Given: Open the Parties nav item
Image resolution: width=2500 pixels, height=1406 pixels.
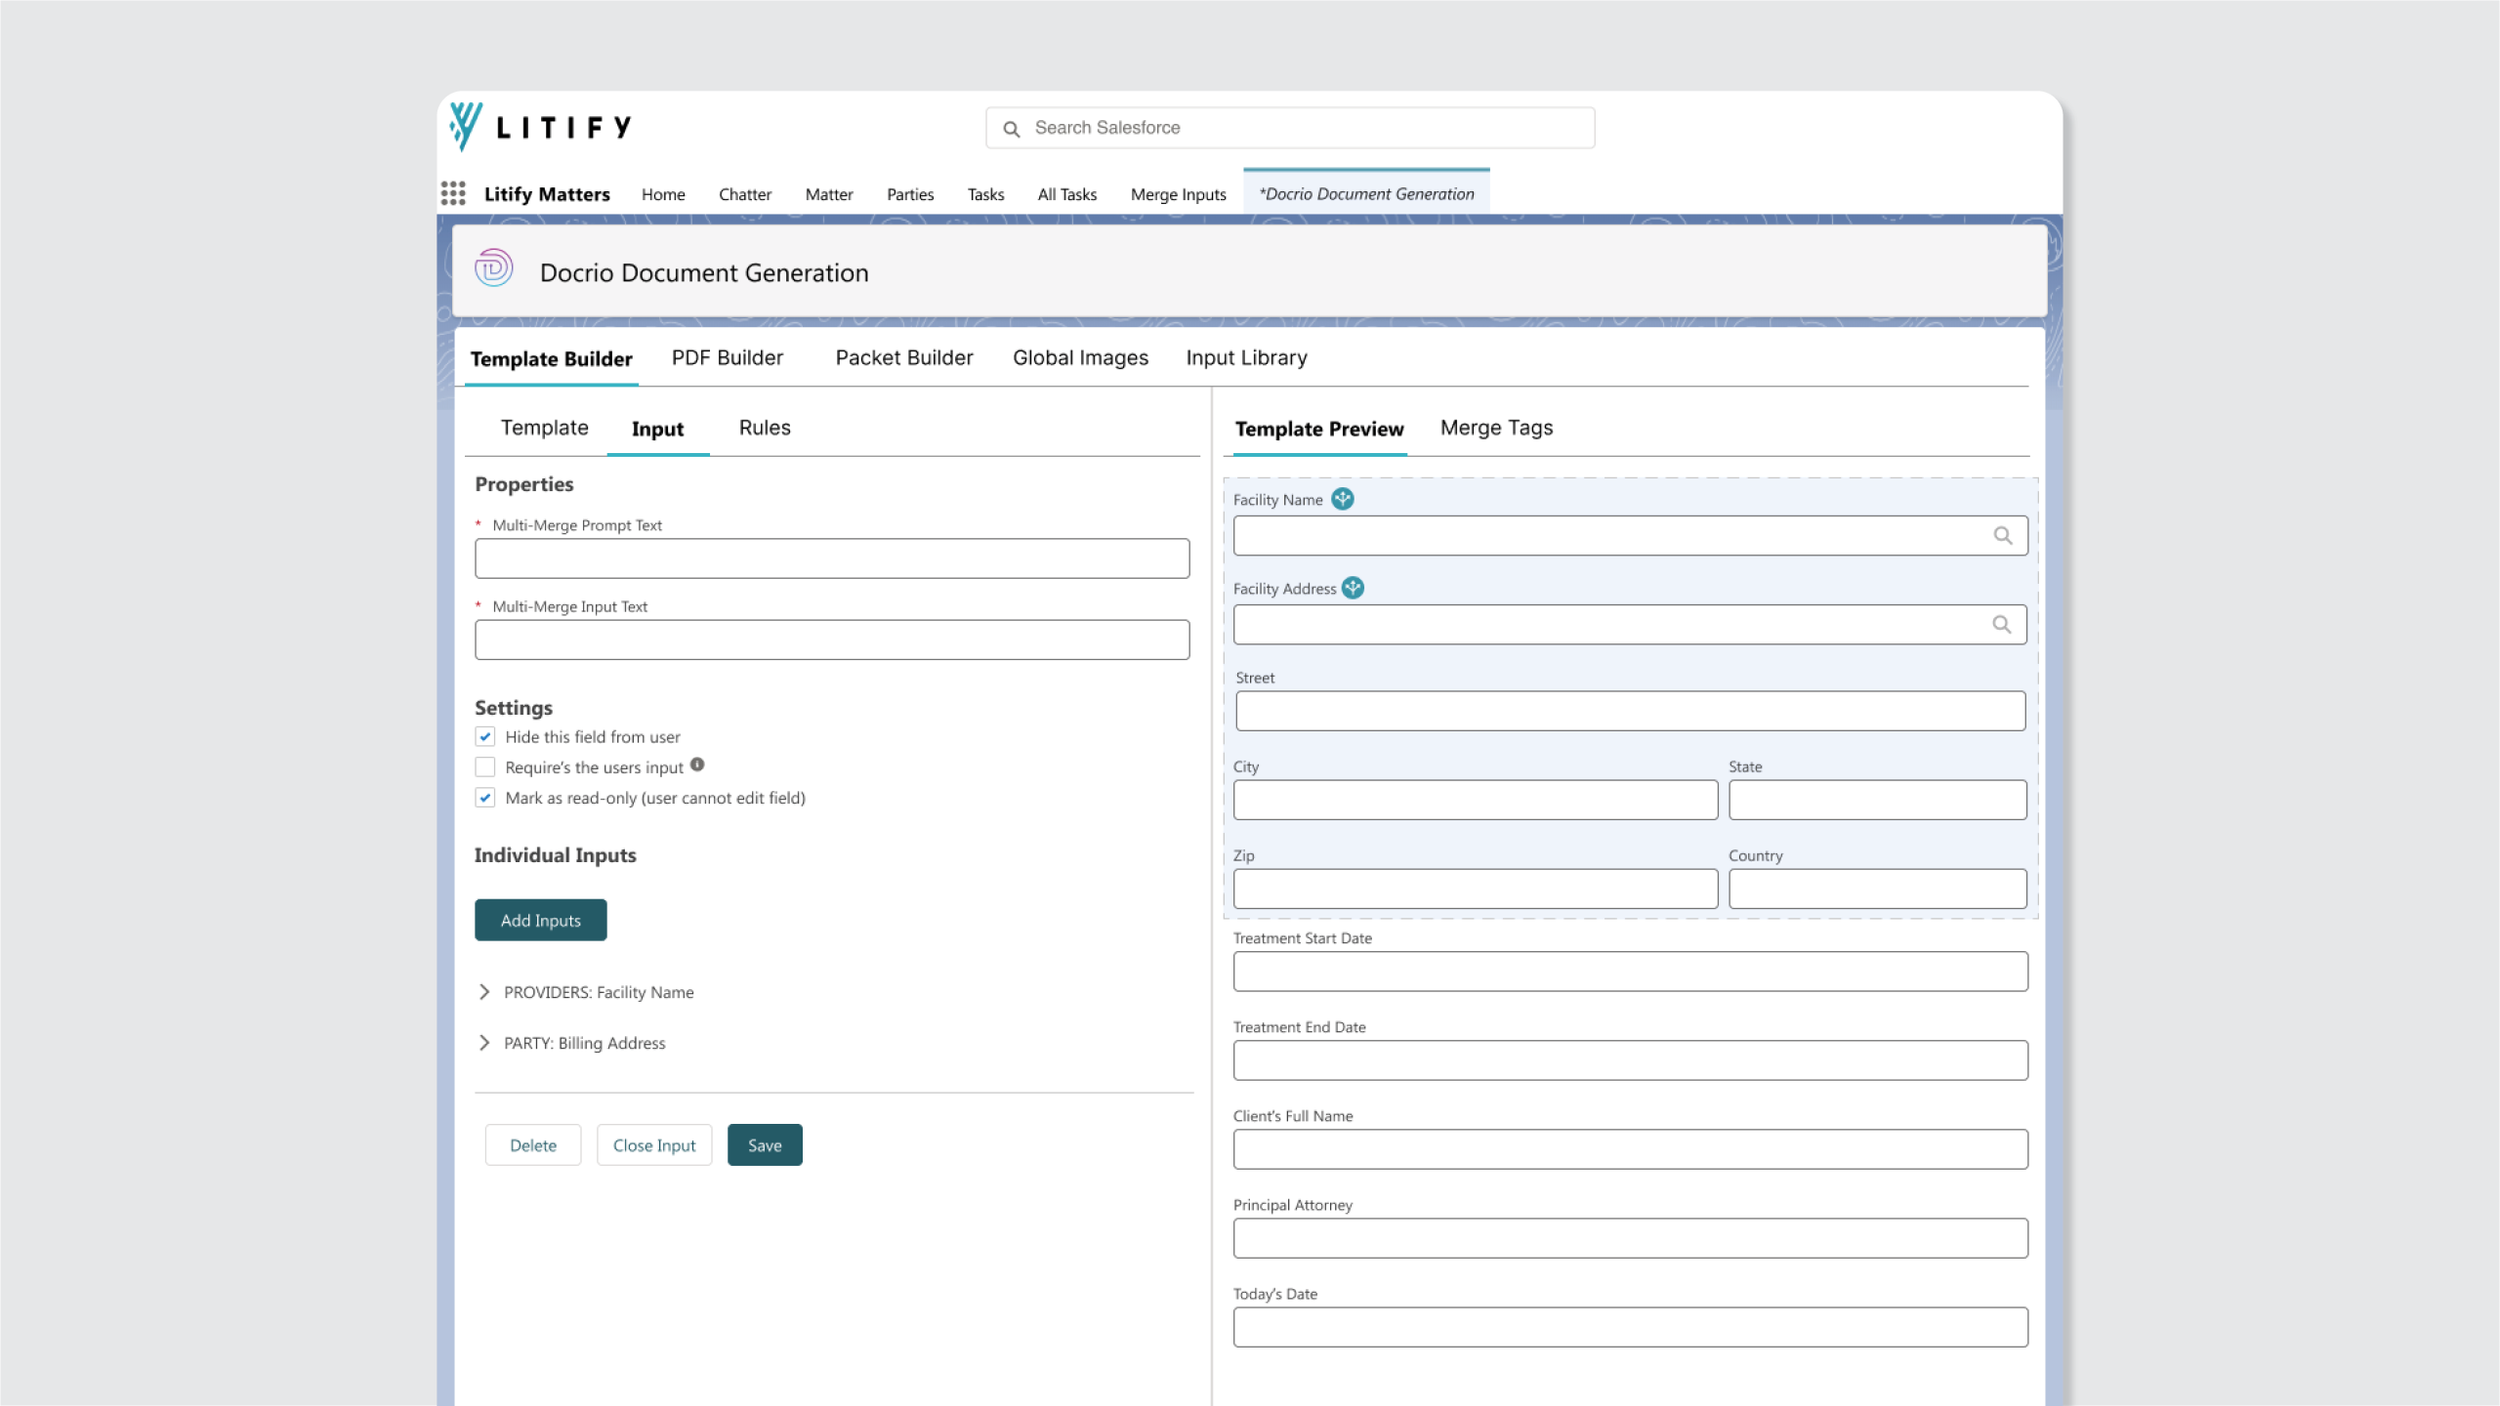Looking at the screenshot, I should (910, 194).
